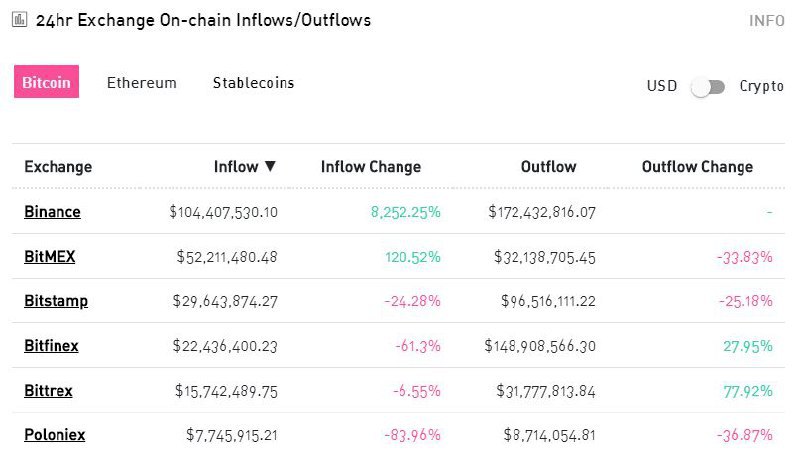This screenshot has height=471, width=800.
Task: Select the Bitcoin tab
Action: tap(46, 83)
